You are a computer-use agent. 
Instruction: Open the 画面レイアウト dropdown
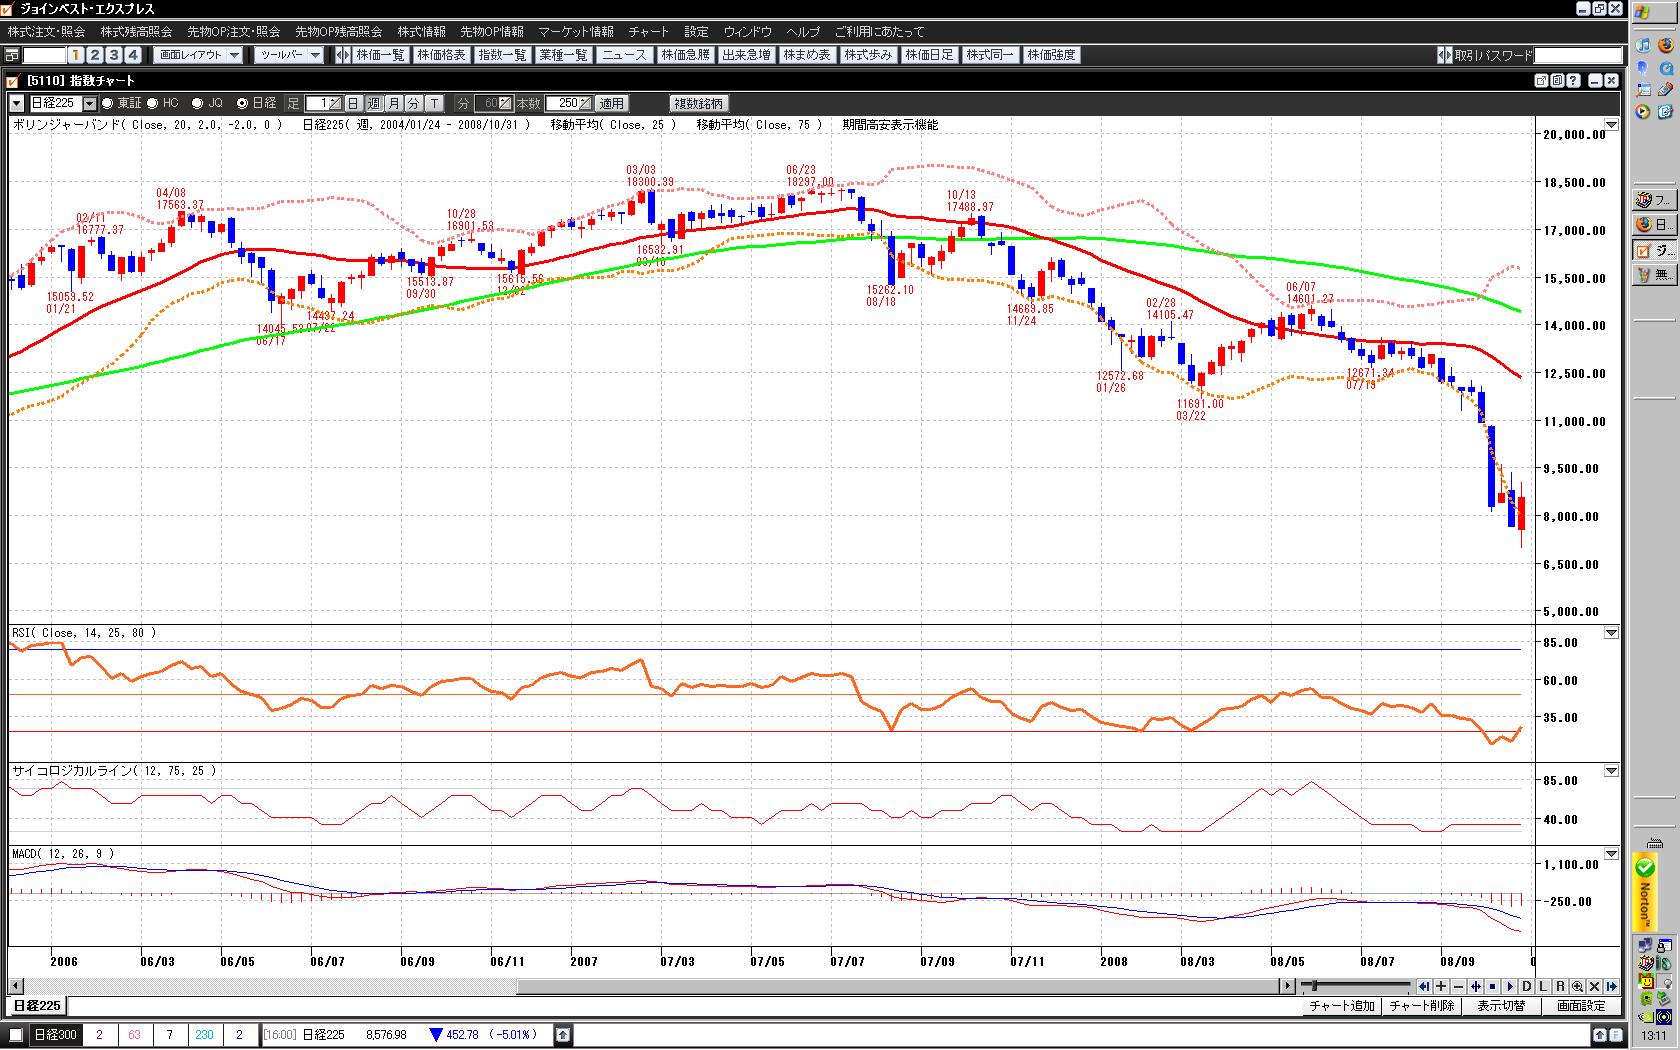[199, 55]
